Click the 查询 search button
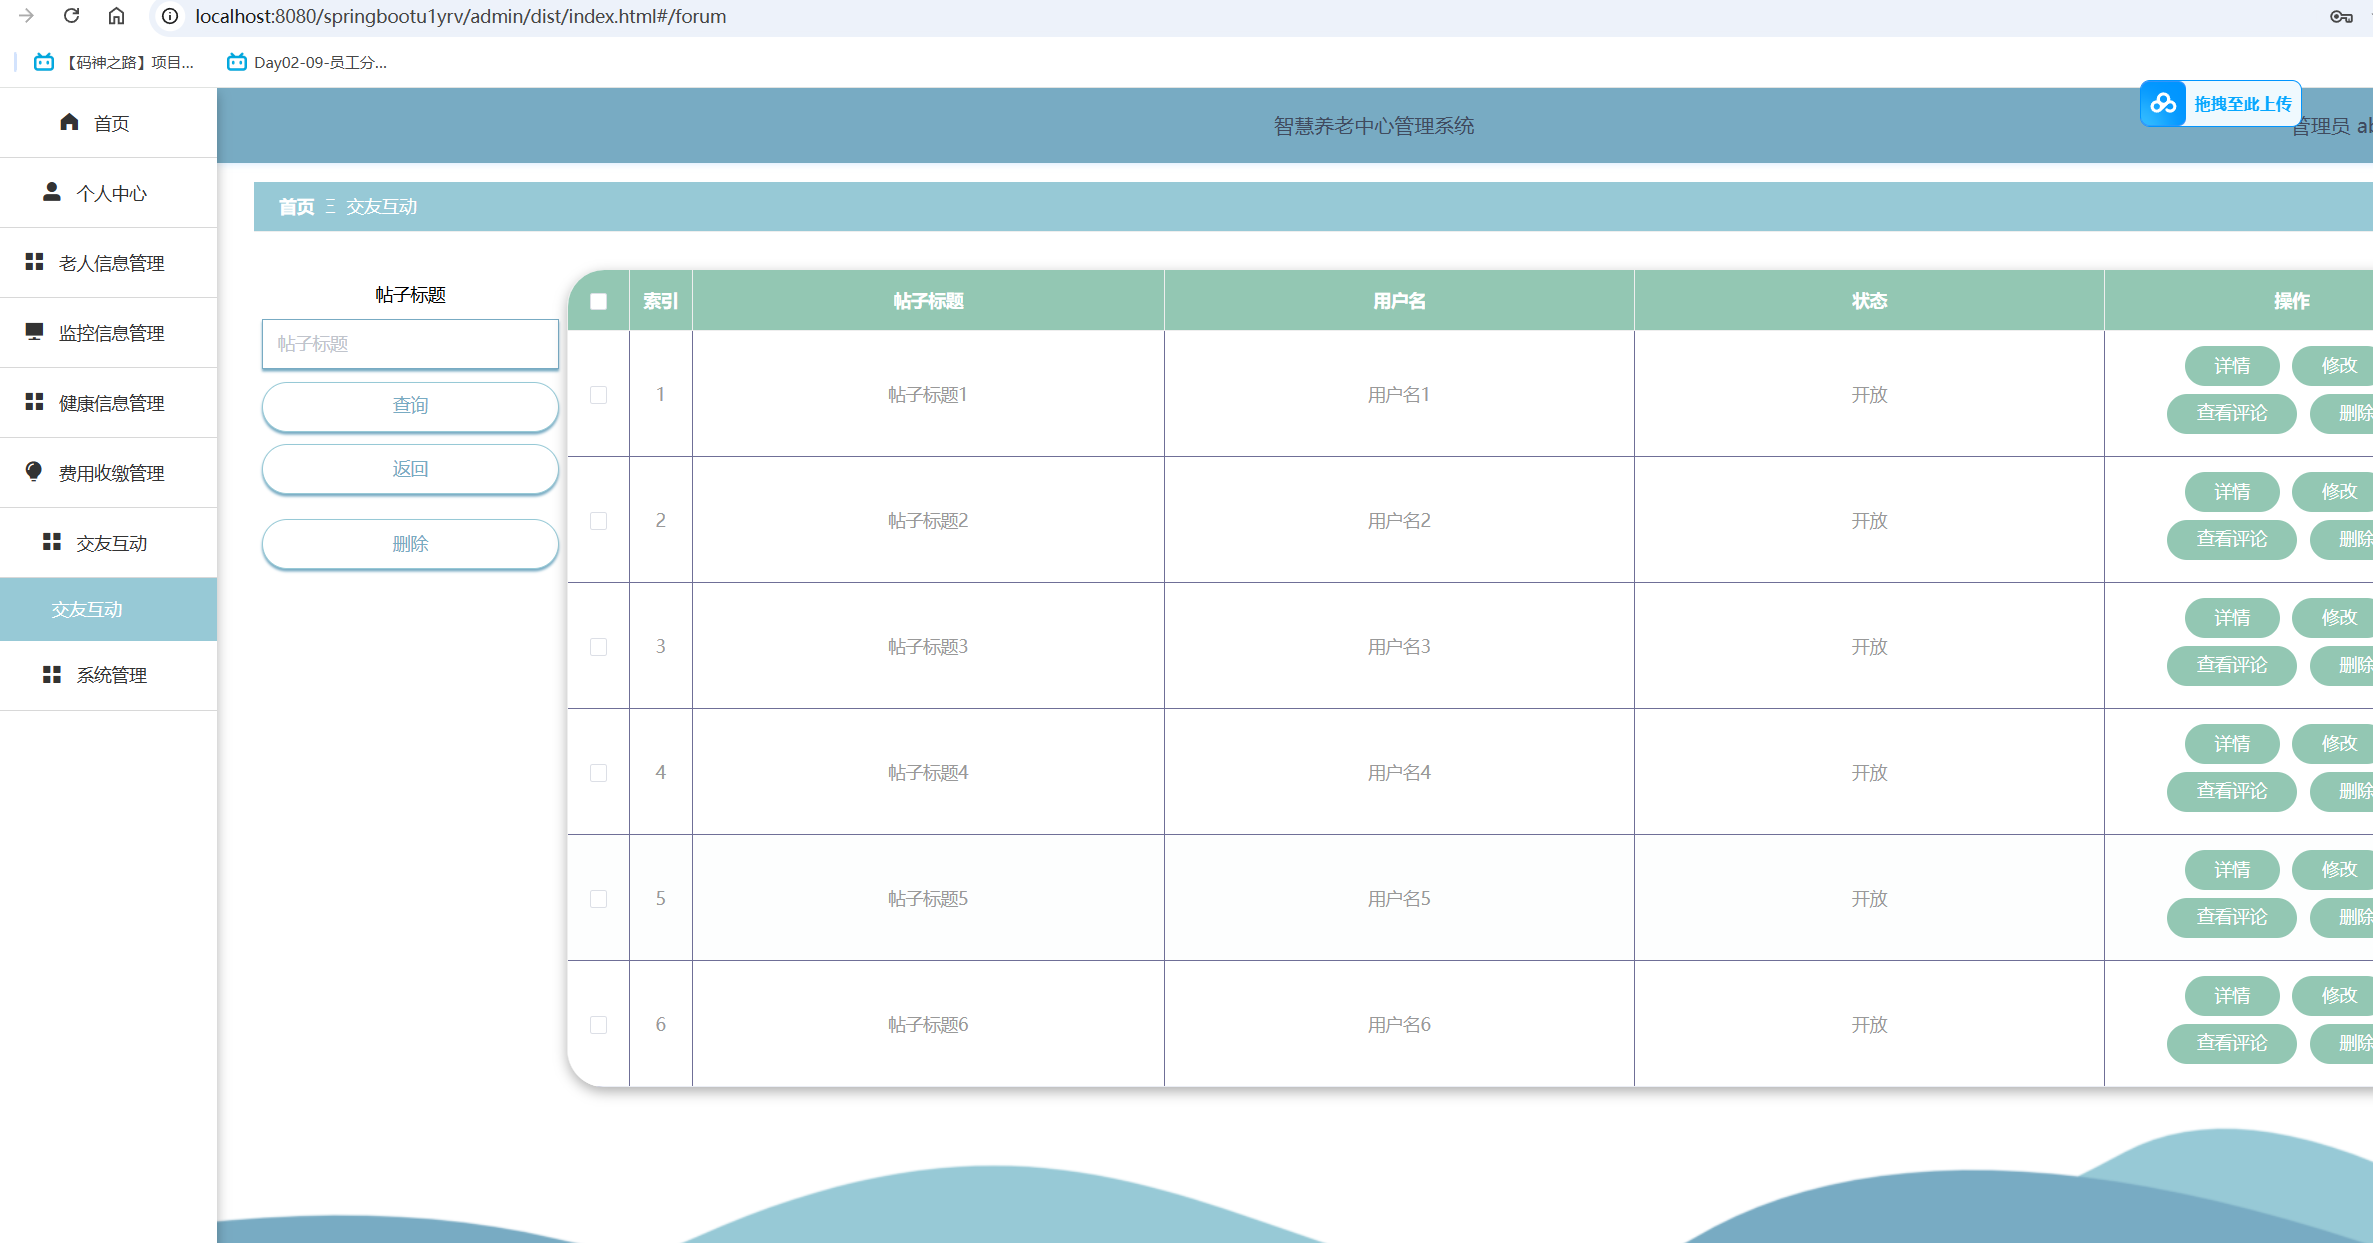This screenshot has height=1243, width=2373. pos(410,406)
